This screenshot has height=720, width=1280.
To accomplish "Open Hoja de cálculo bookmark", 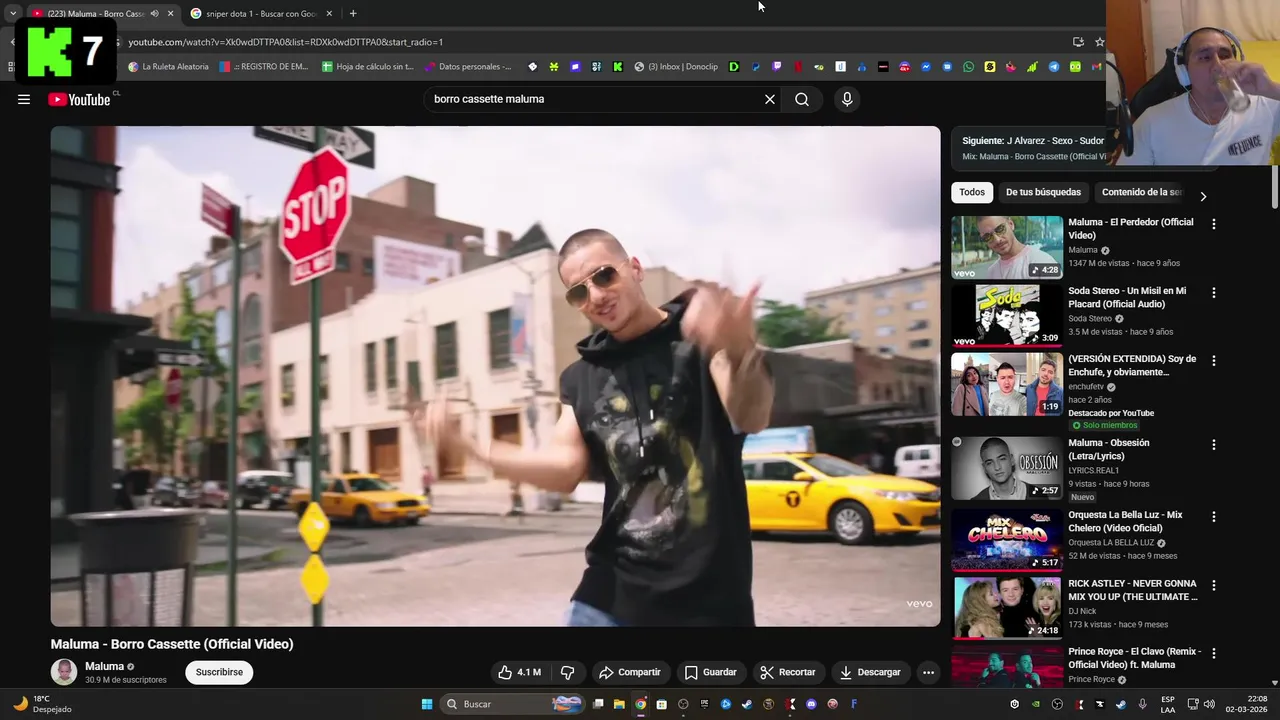I will tap(368, 67).
